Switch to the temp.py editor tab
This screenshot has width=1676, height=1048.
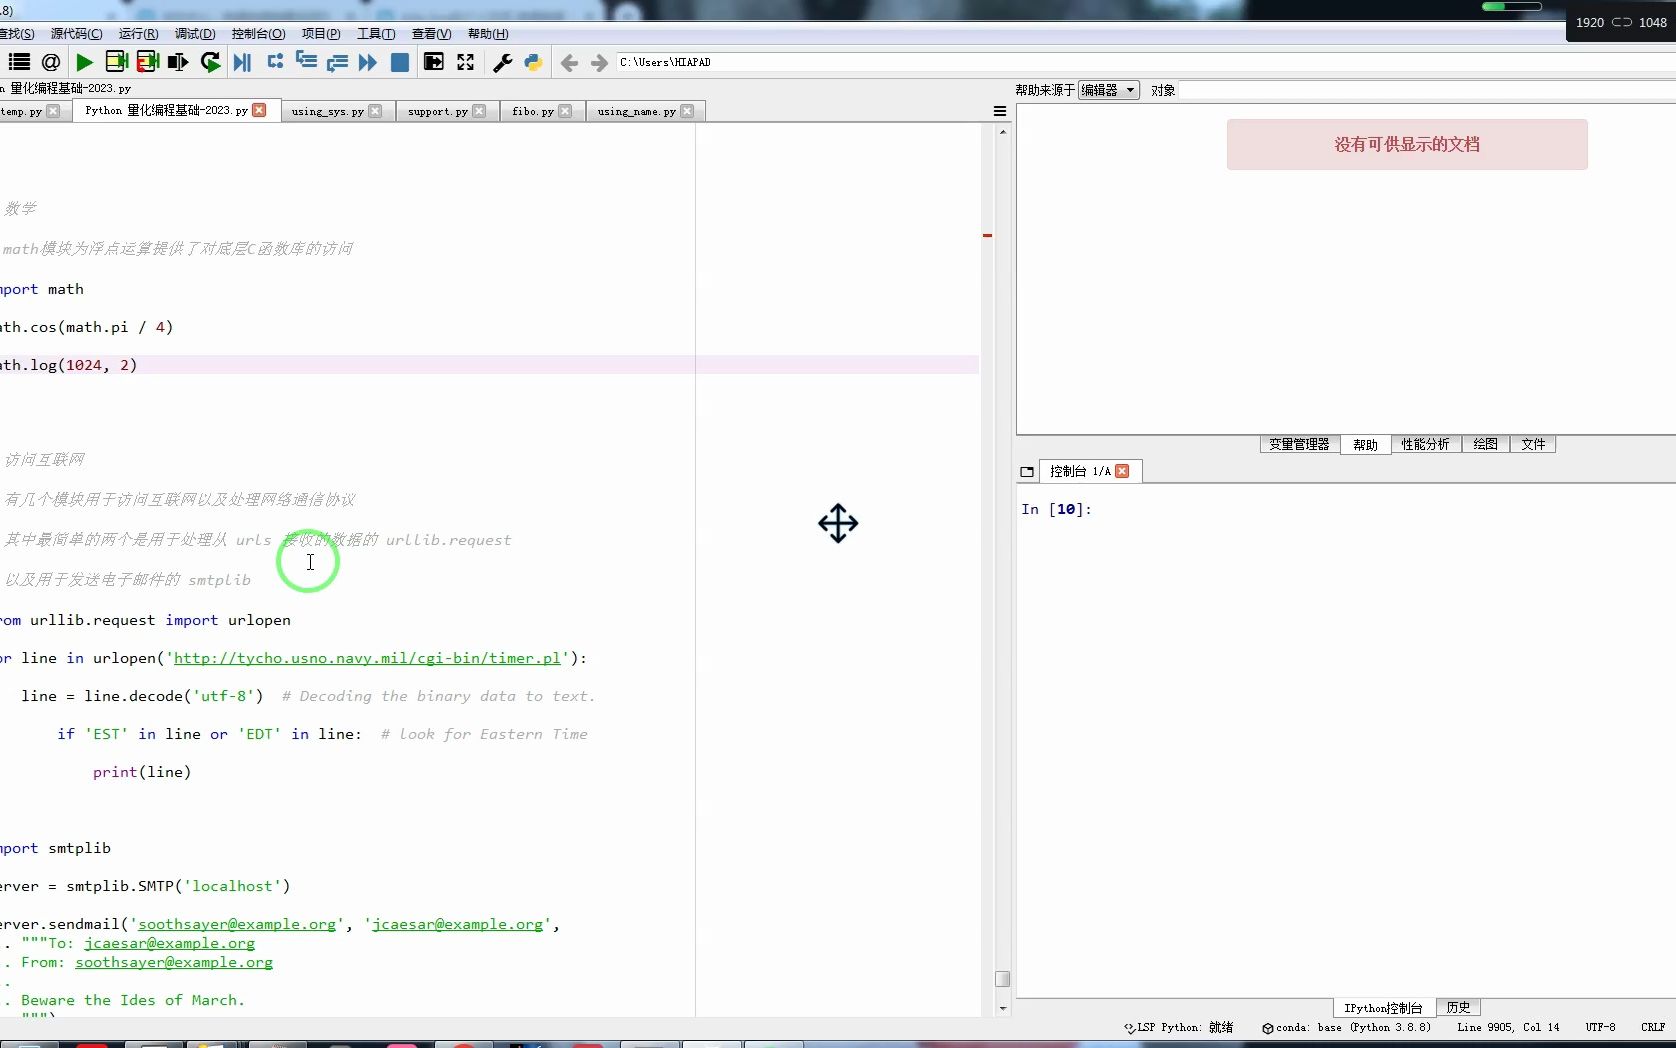click(x=21, y=111)
